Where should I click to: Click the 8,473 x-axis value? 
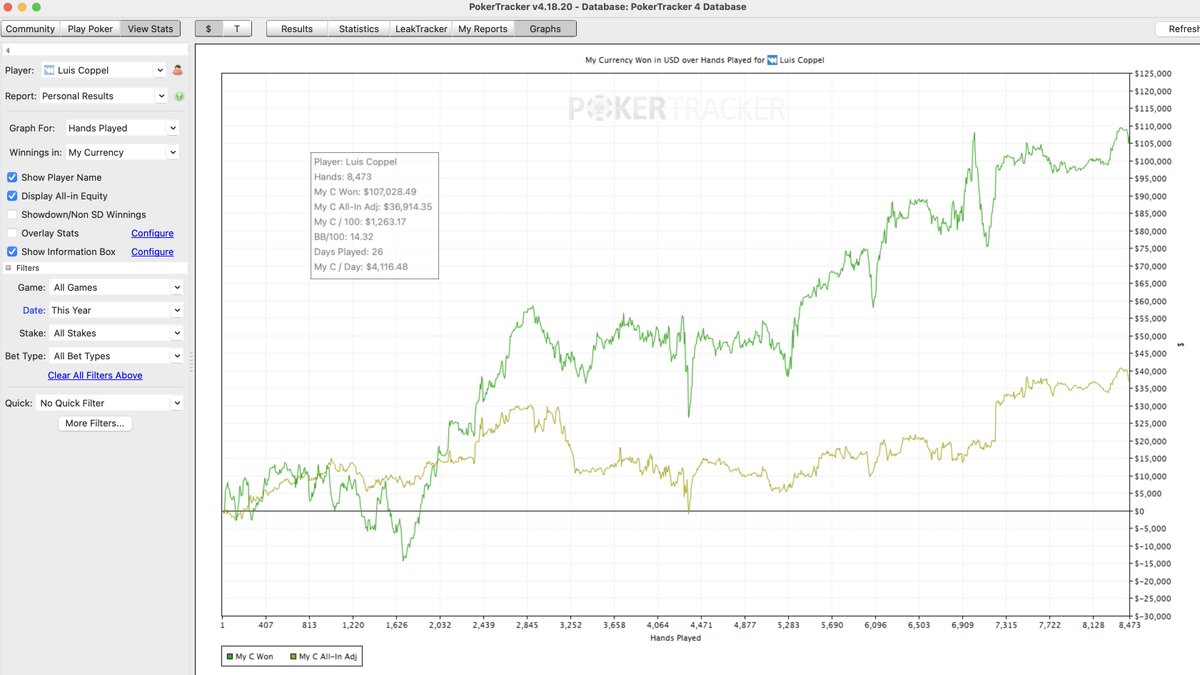click(x=1131, y=625)
